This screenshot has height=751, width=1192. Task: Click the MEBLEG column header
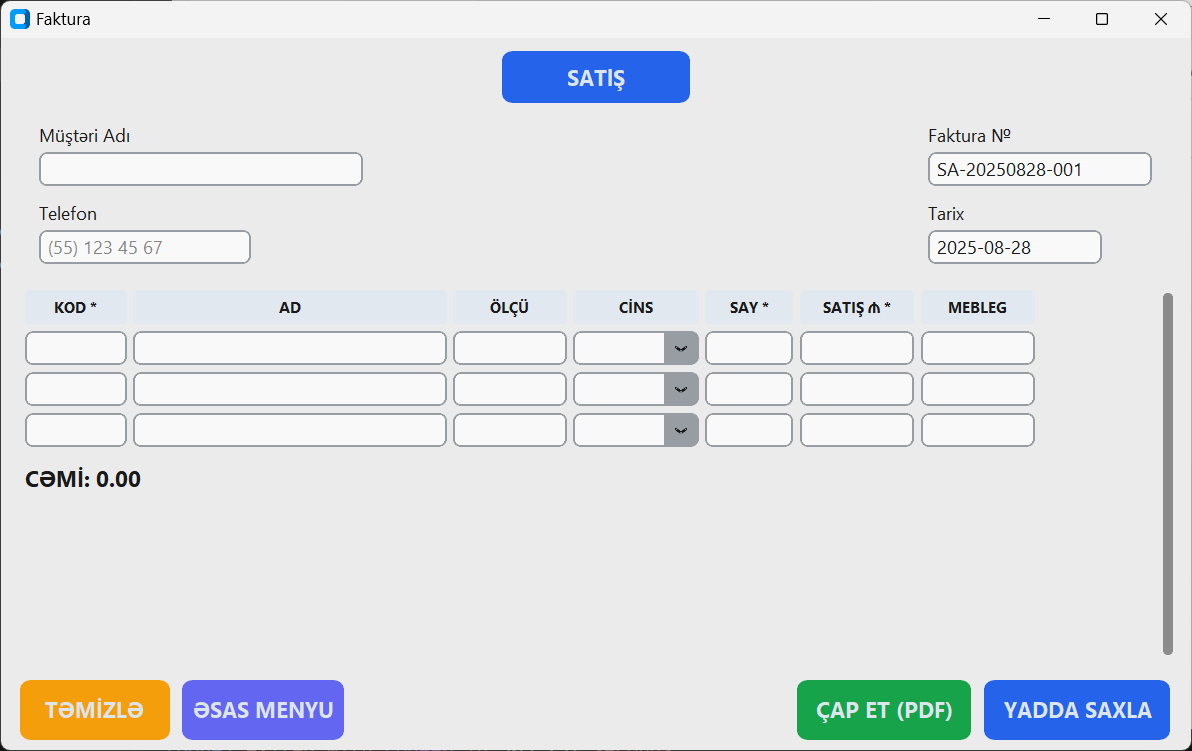click(978, 307)
